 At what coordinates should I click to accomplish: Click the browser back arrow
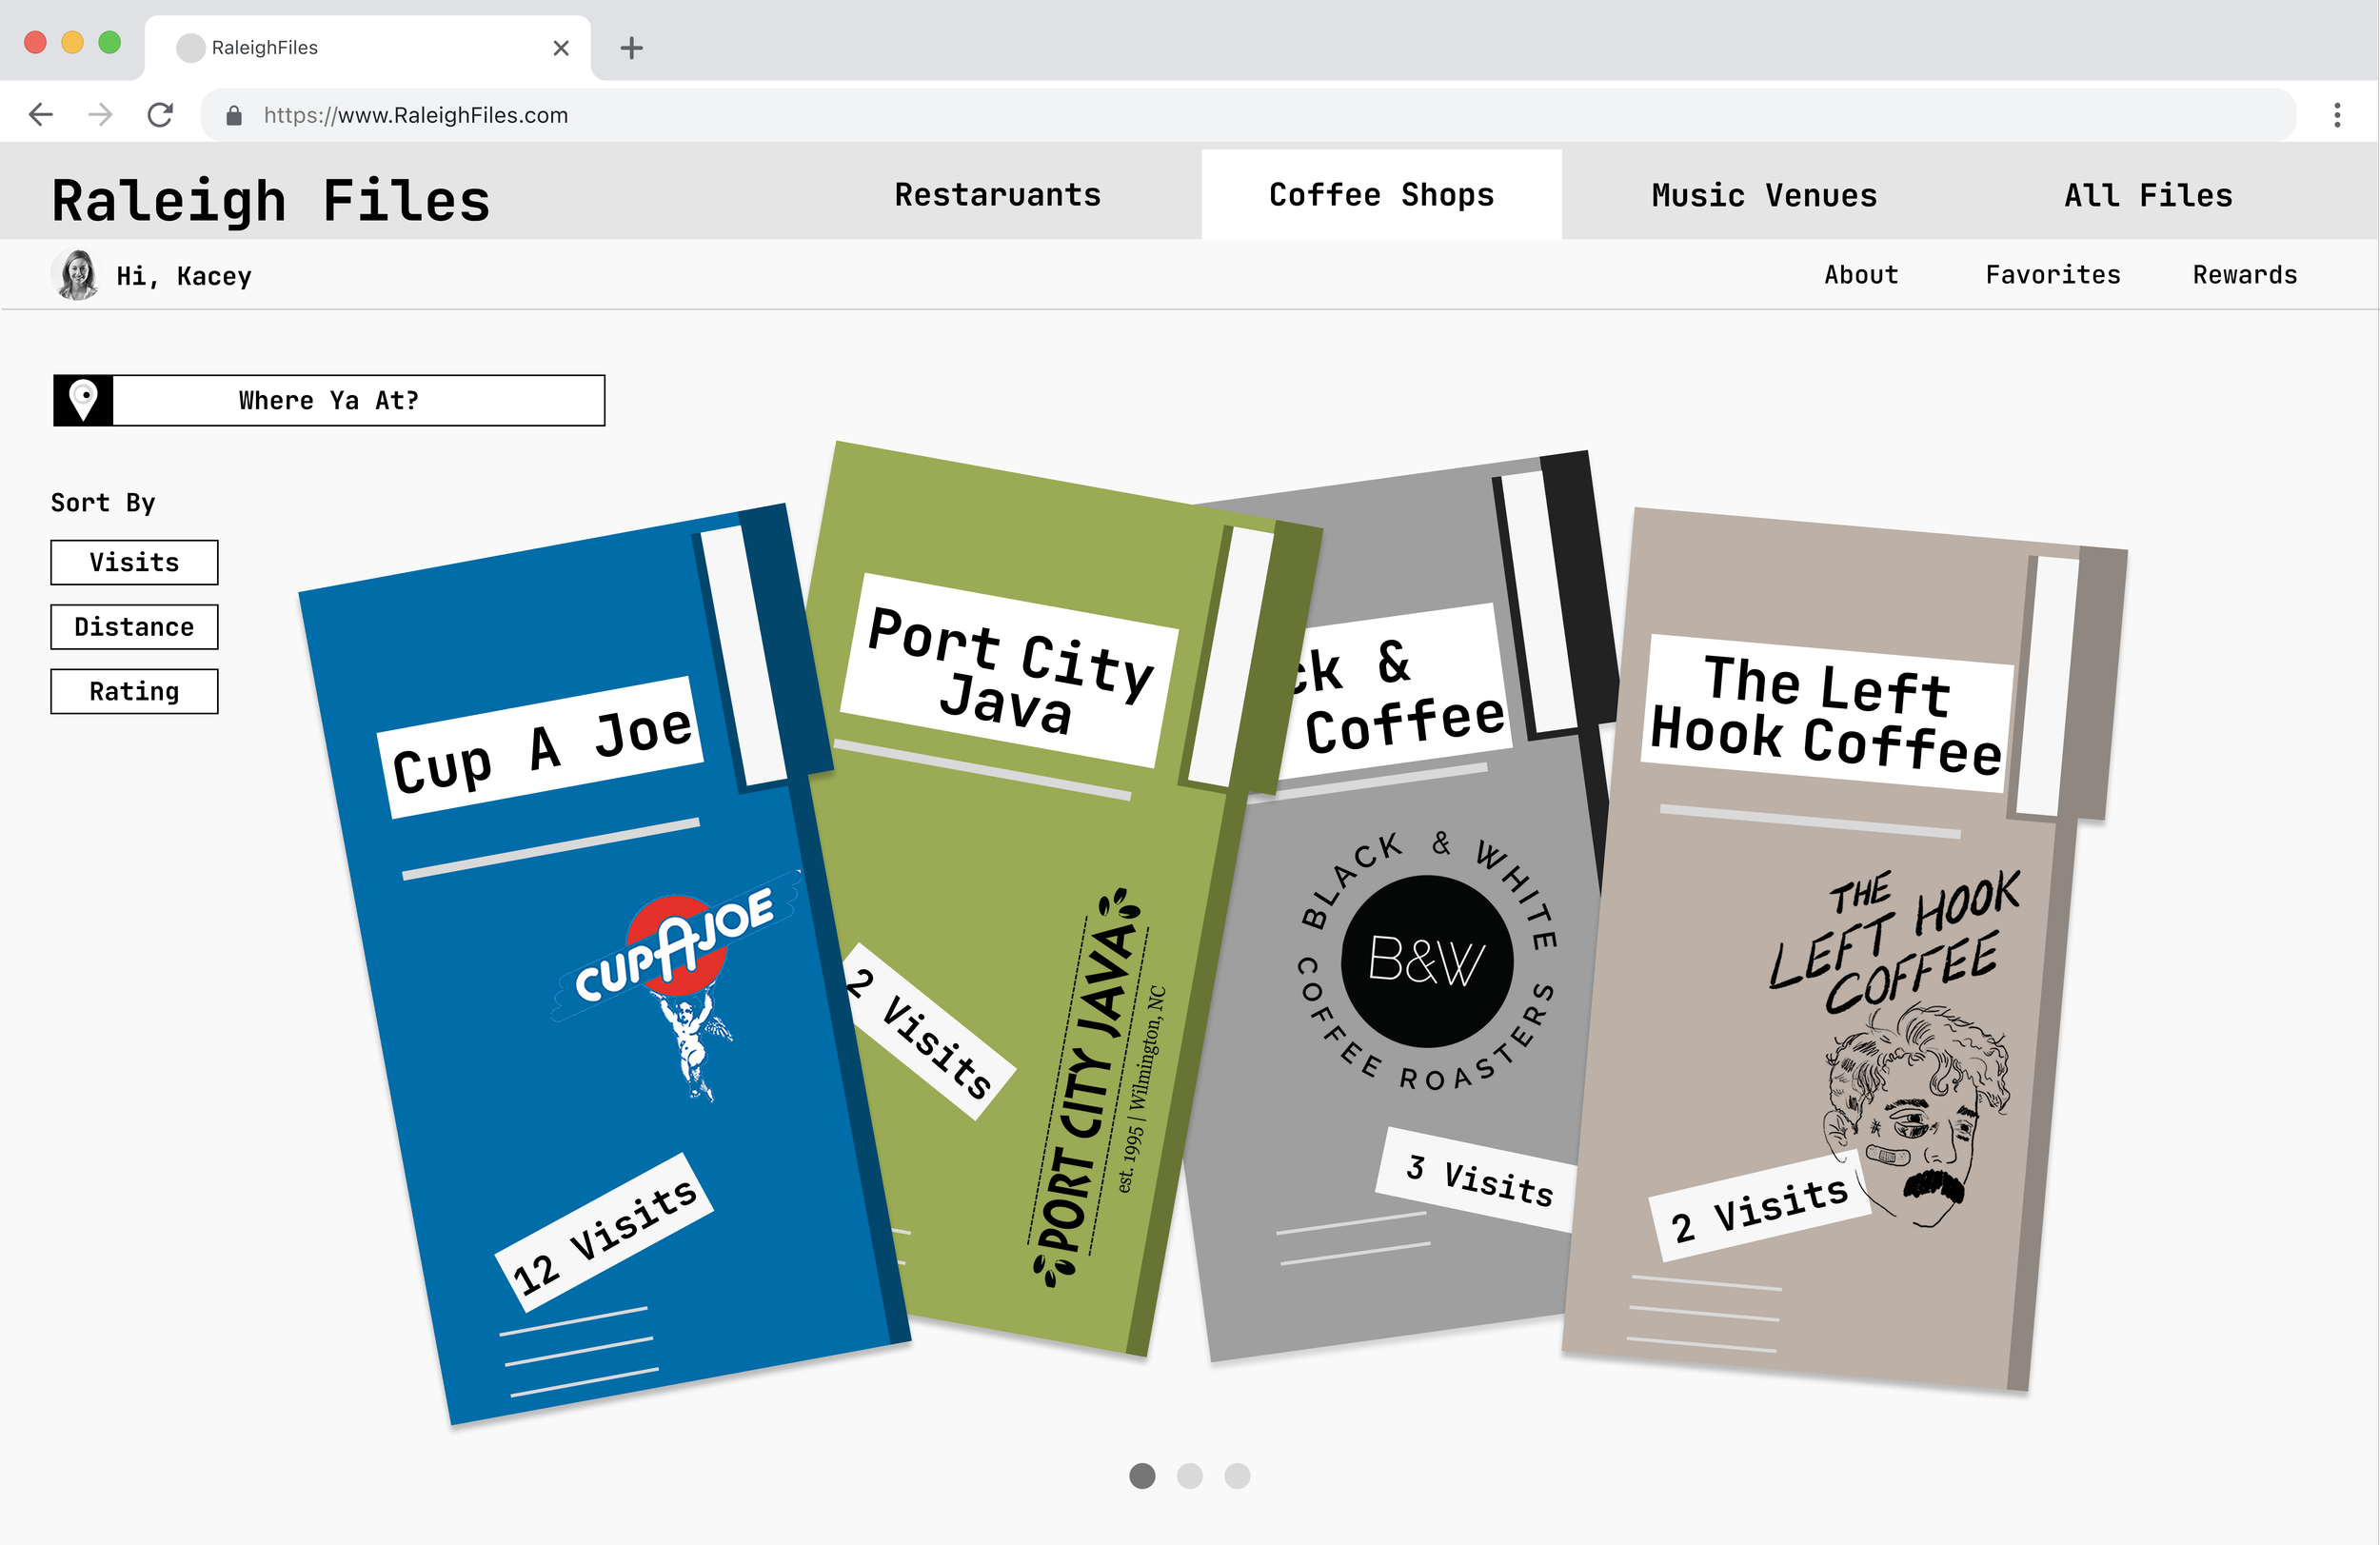[41, 115]
